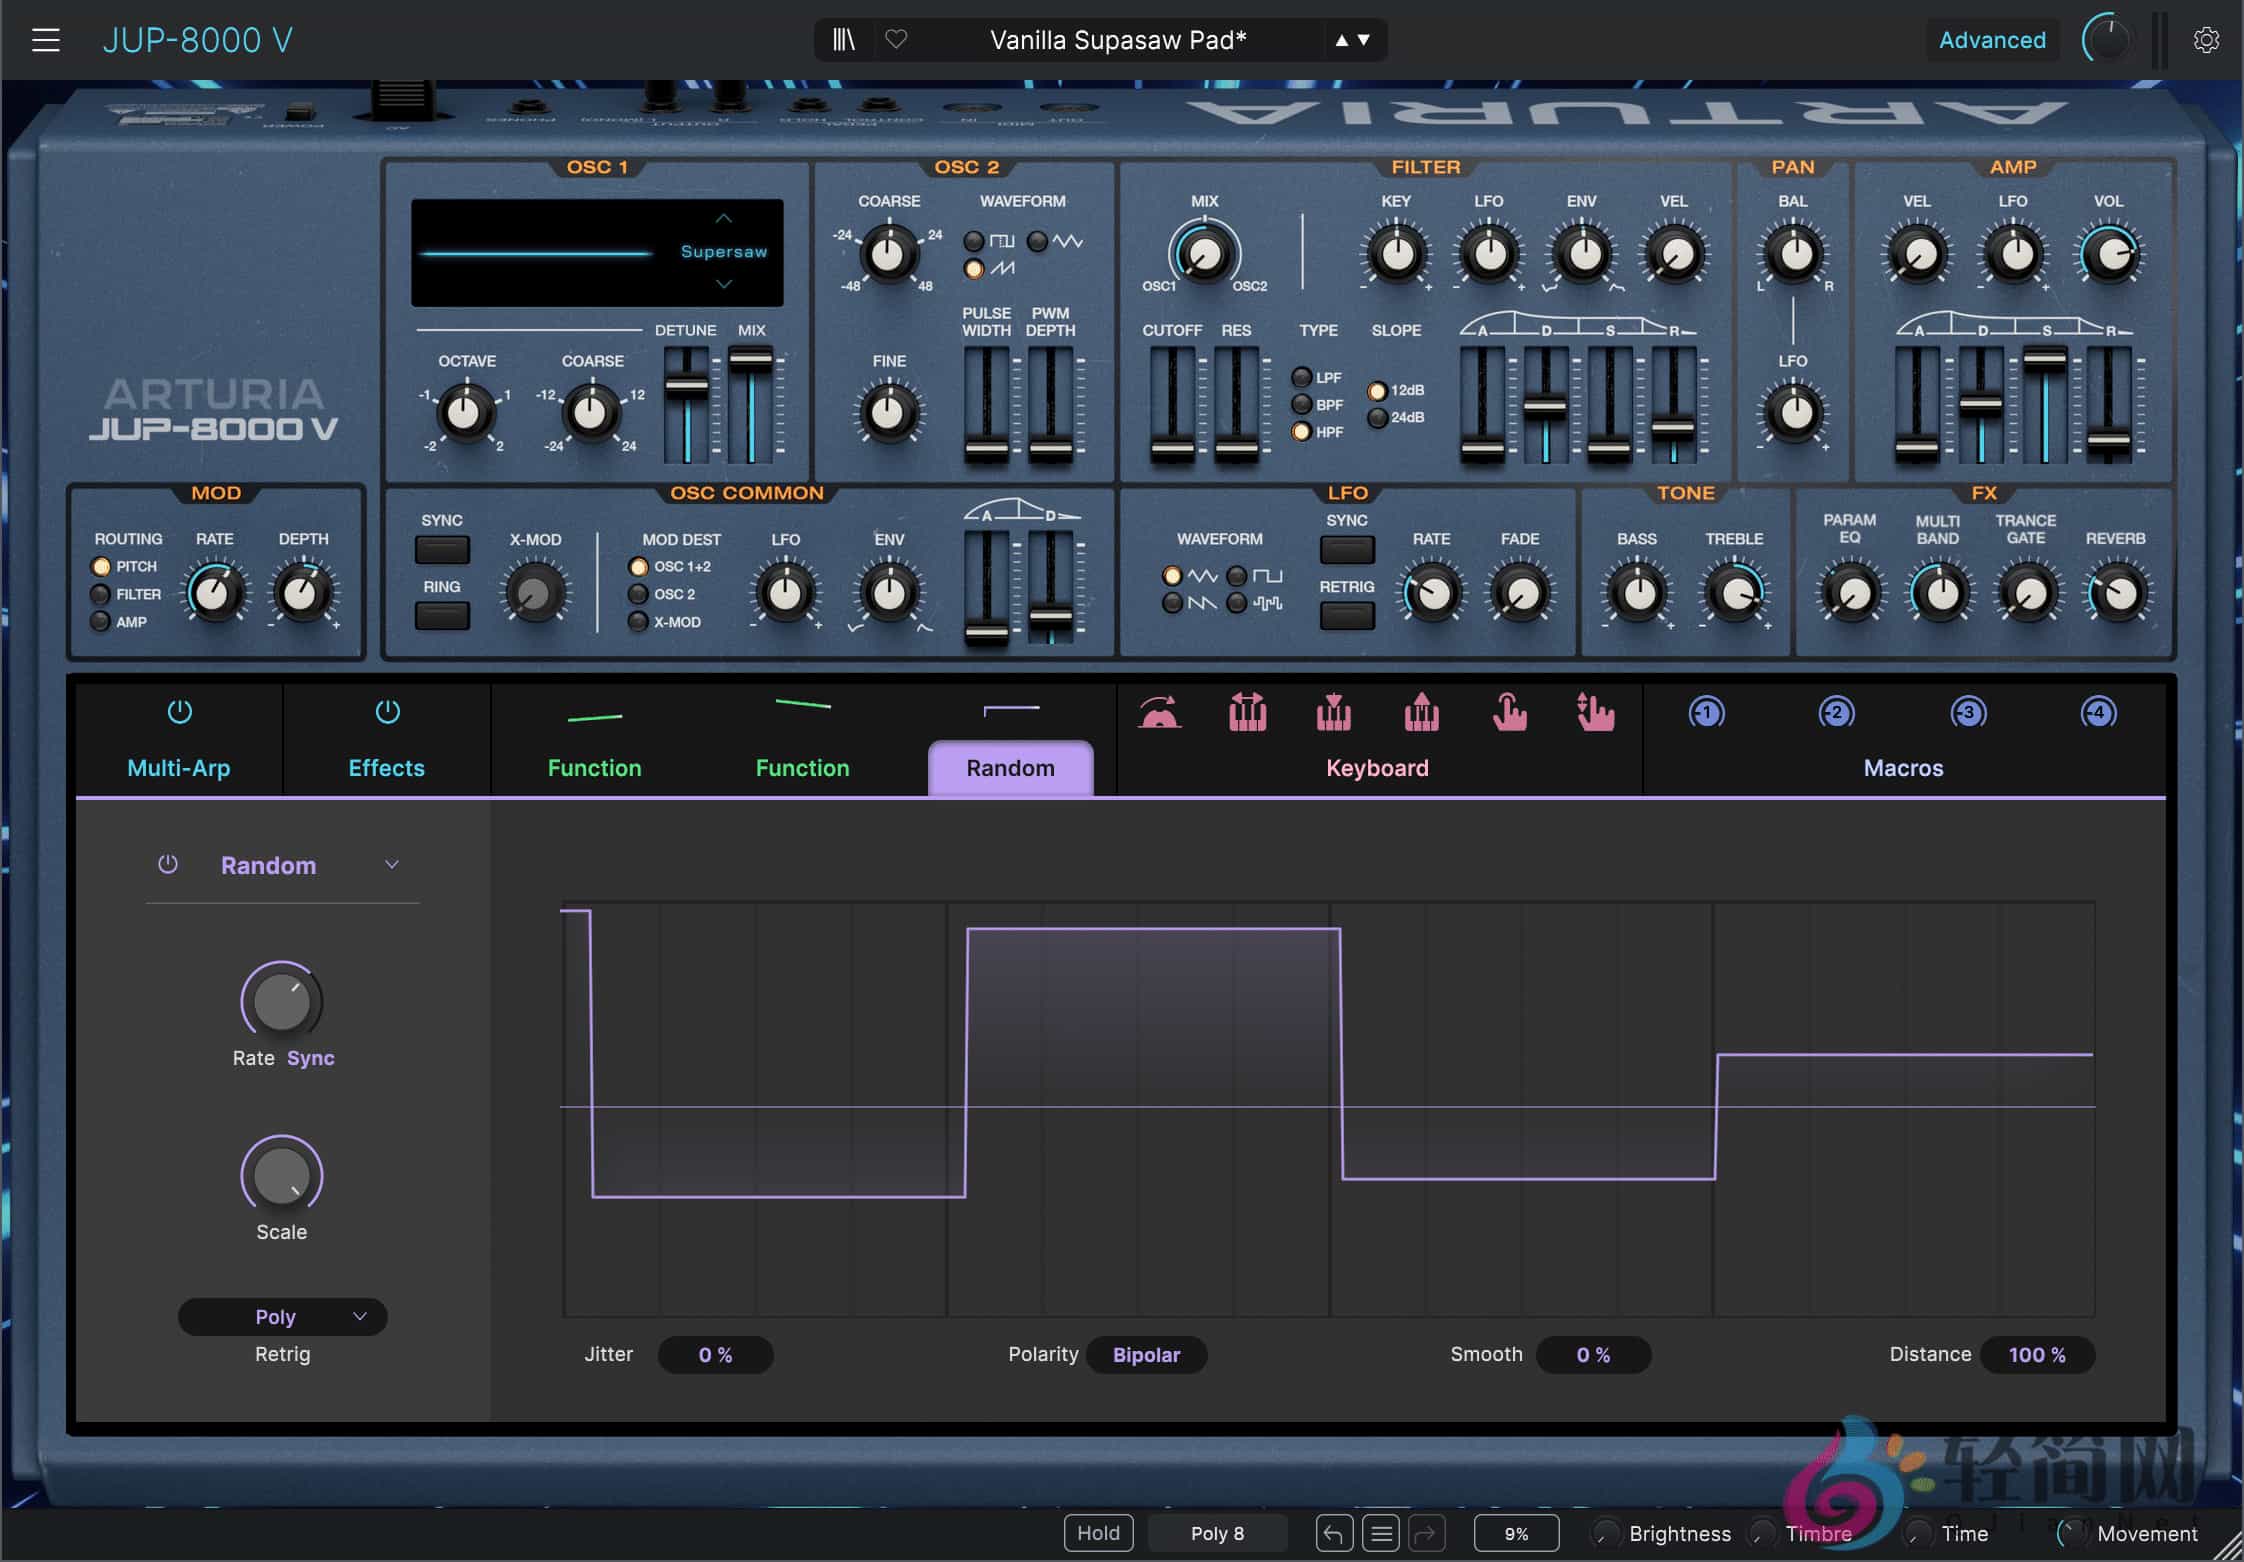
Task: Select the pitch bend wheel icon
Action: tap(1160, 712)
